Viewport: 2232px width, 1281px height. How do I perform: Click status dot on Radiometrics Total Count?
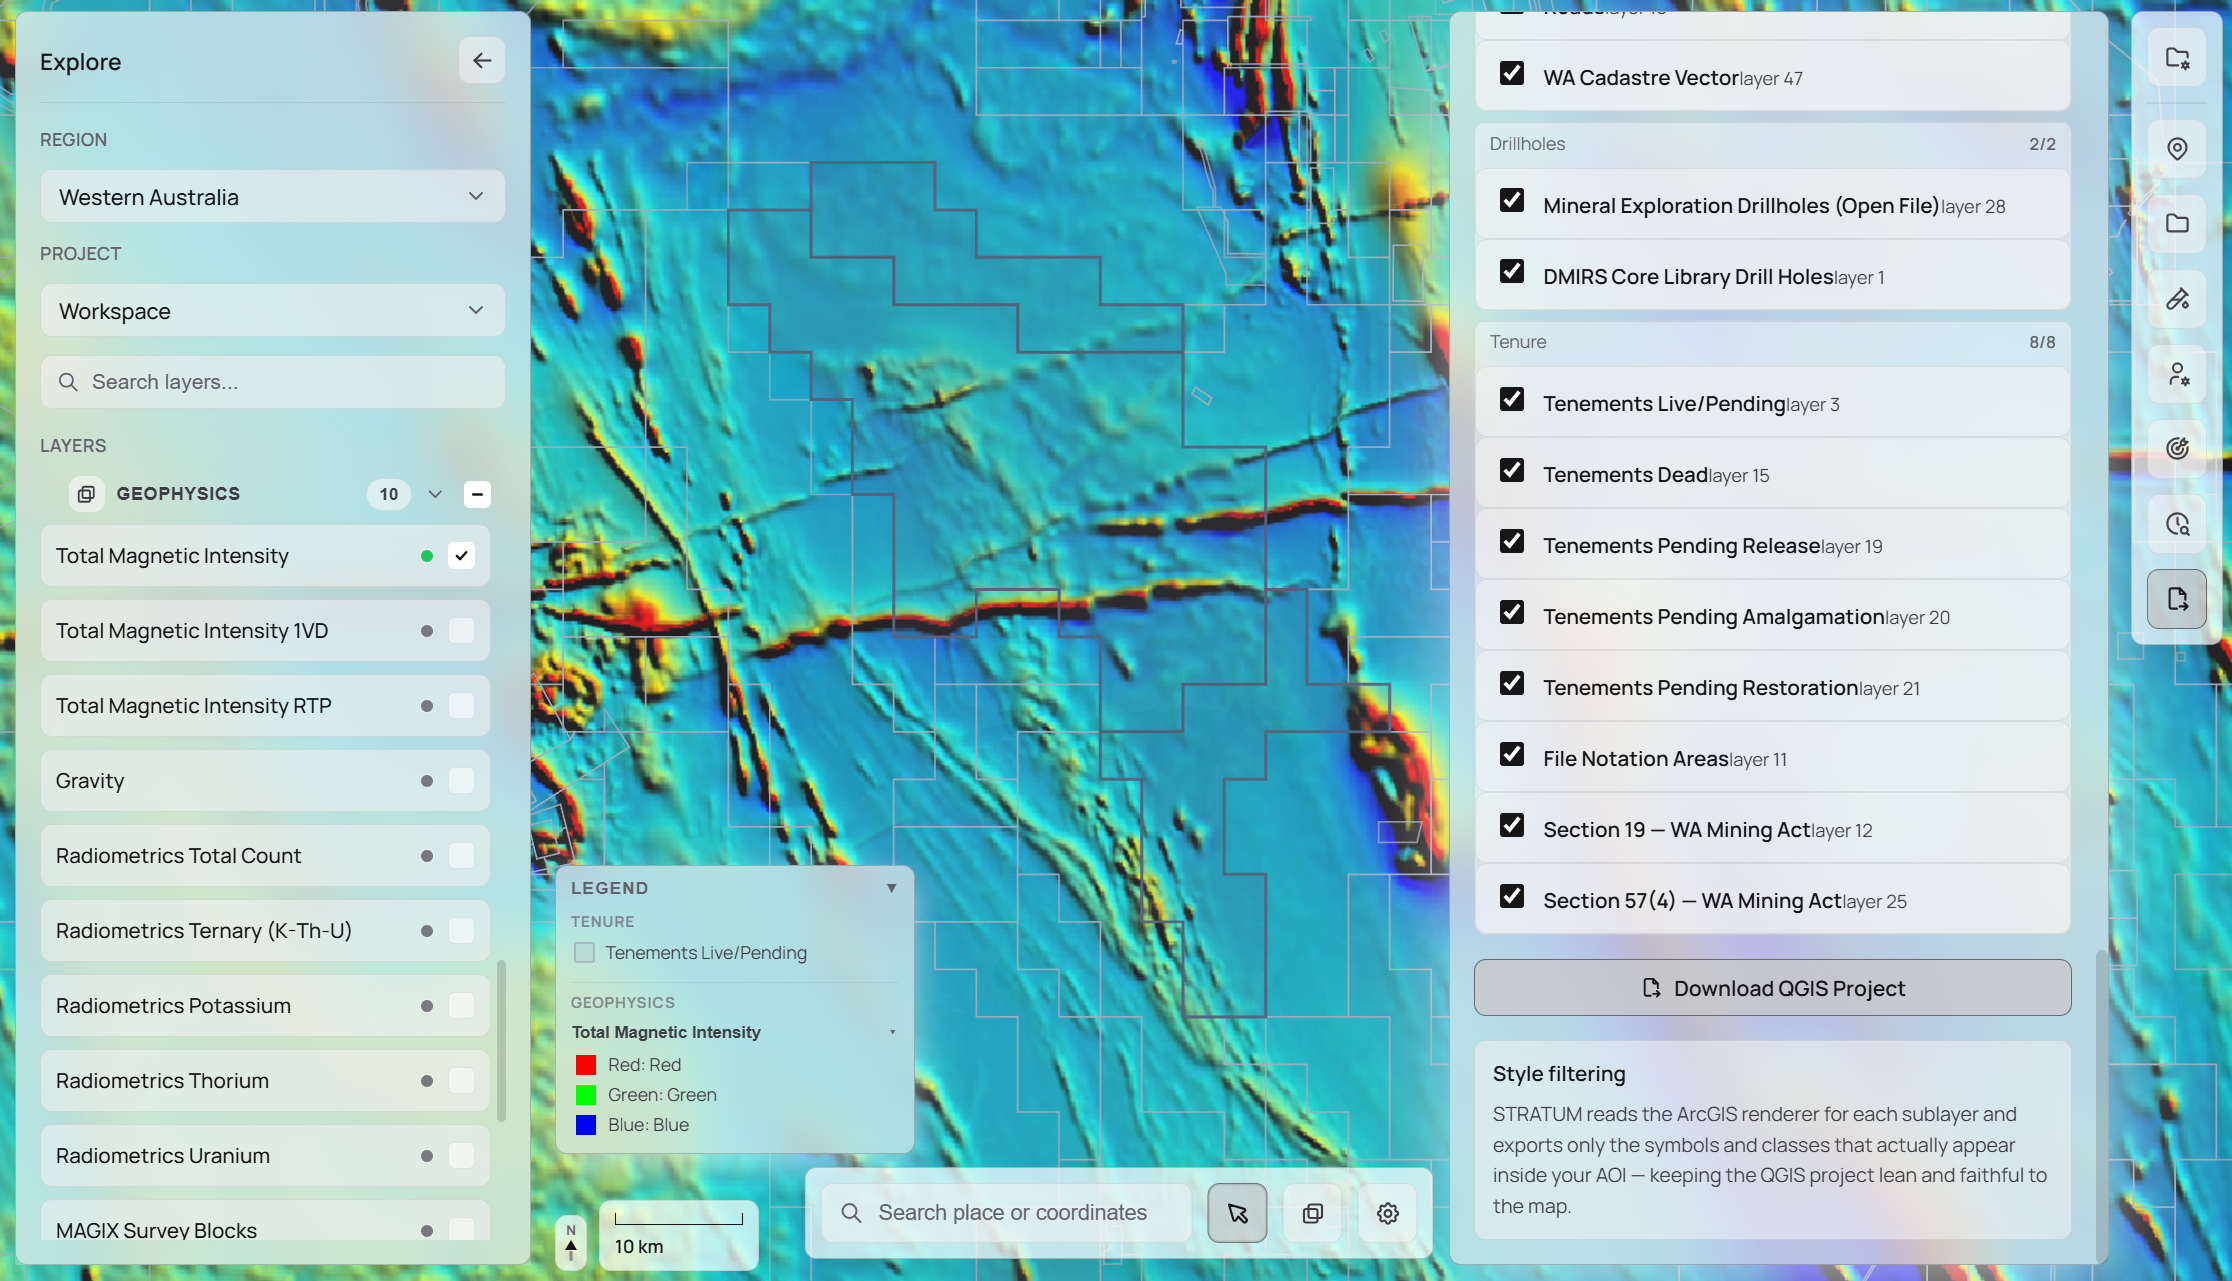(x=427, y=856)
